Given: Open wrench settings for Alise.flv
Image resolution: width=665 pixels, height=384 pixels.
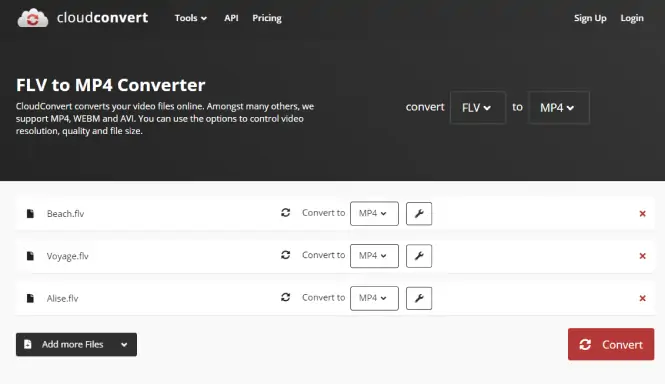Looking at the screenshot, I should pyautogui.click(x=419, y=298).
